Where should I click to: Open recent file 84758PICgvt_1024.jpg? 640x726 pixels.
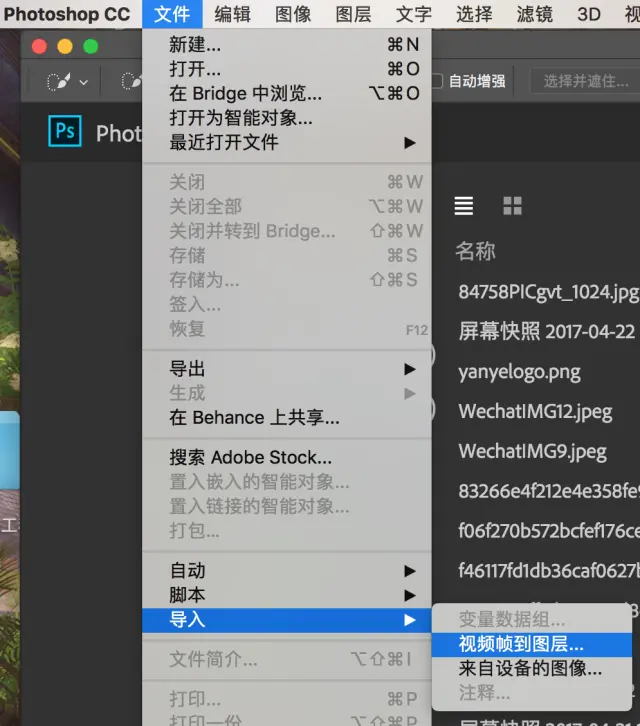(x=549, y=293)
